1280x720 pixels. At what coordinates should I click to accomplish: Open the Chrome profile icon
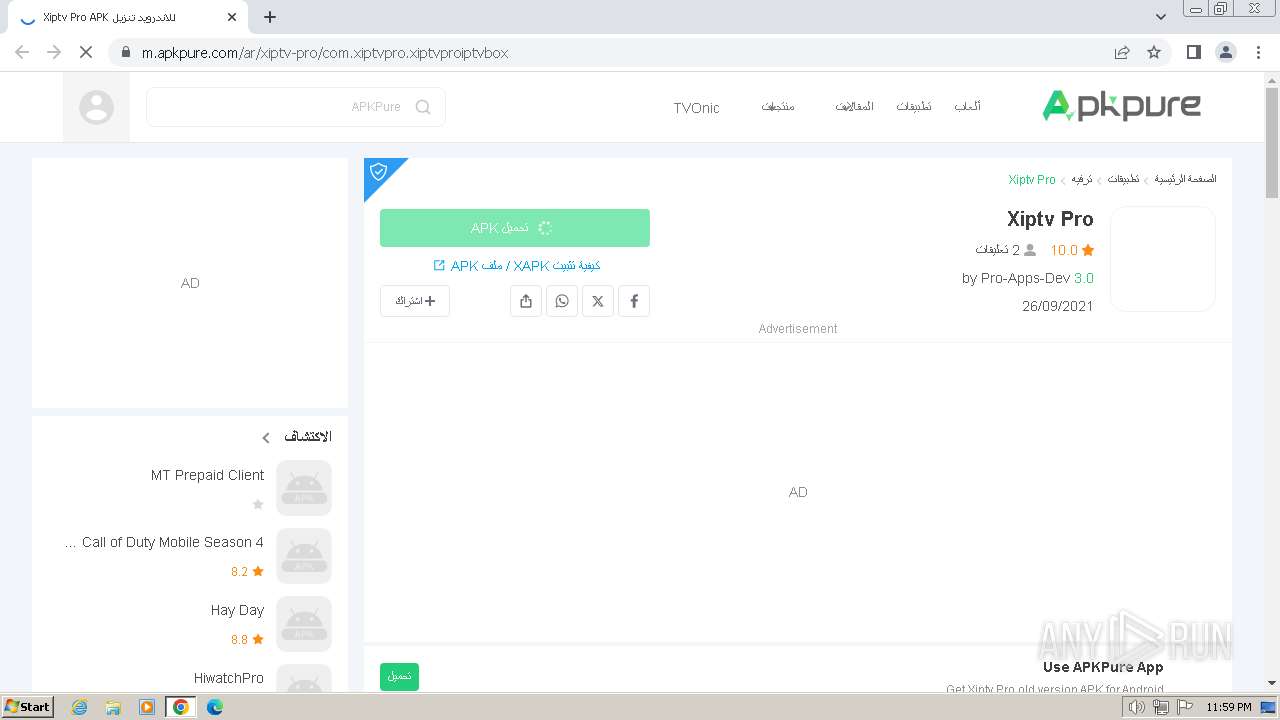click(1225, 52)
